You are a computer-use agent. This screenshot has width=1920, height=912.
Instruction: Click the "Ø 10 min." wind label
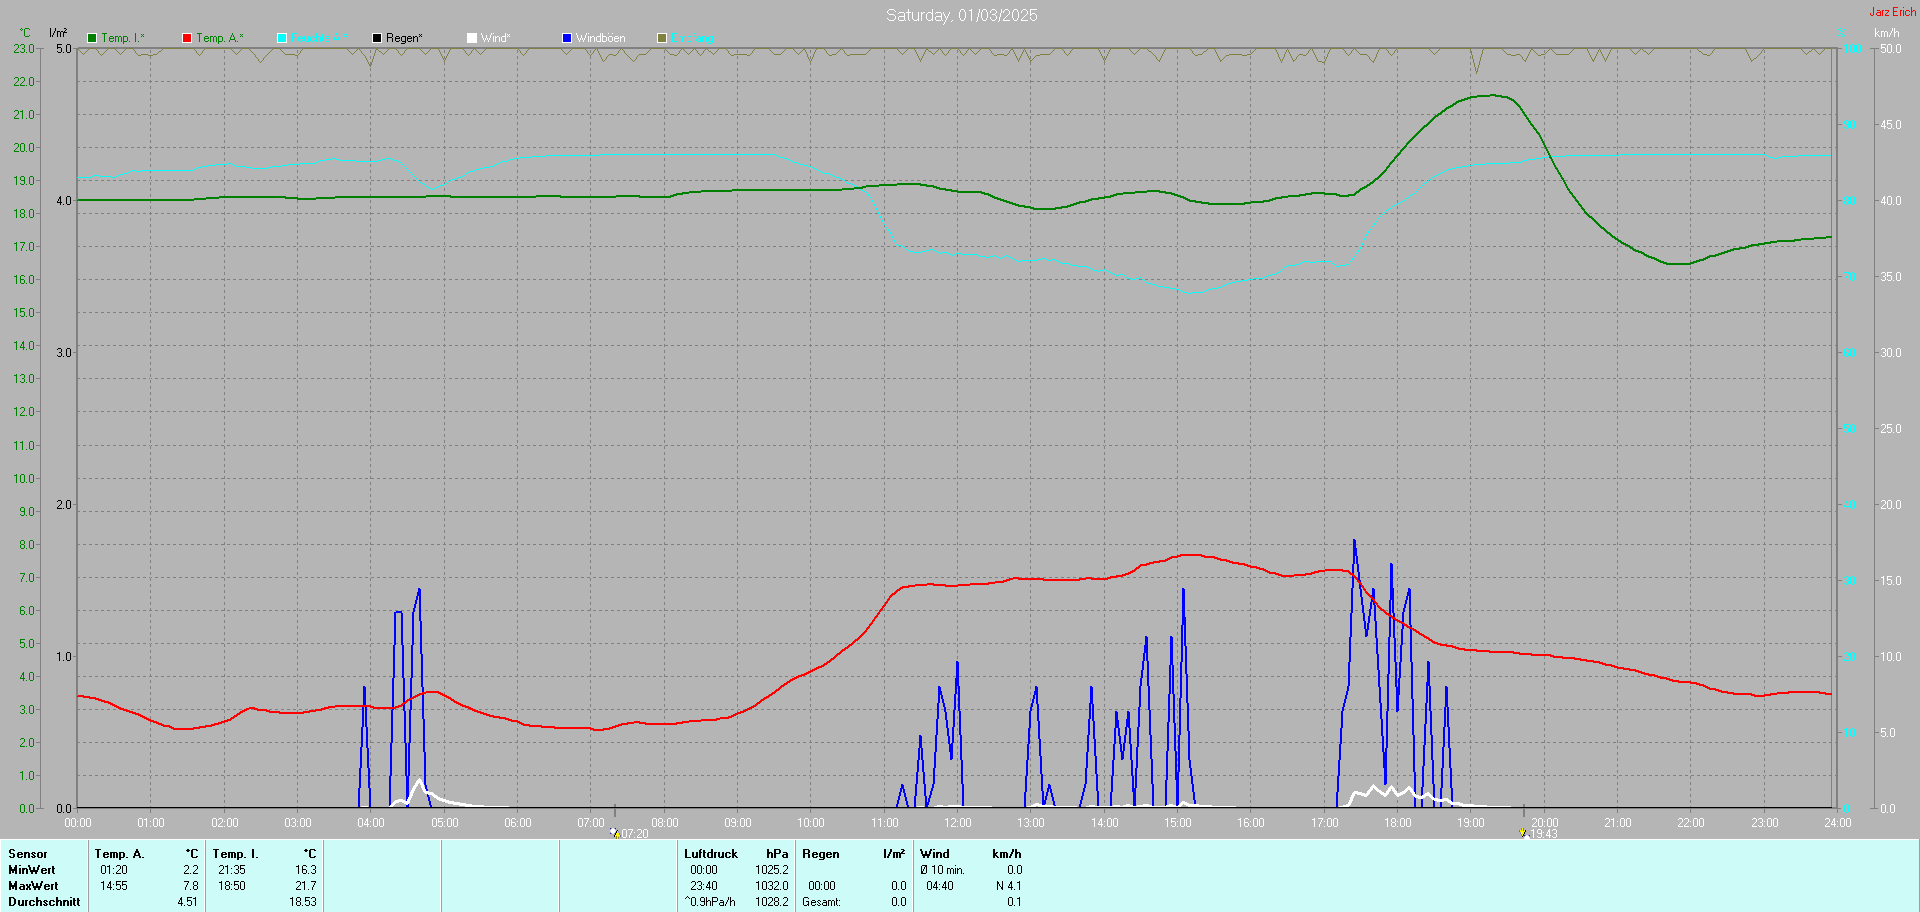[942, 870]
